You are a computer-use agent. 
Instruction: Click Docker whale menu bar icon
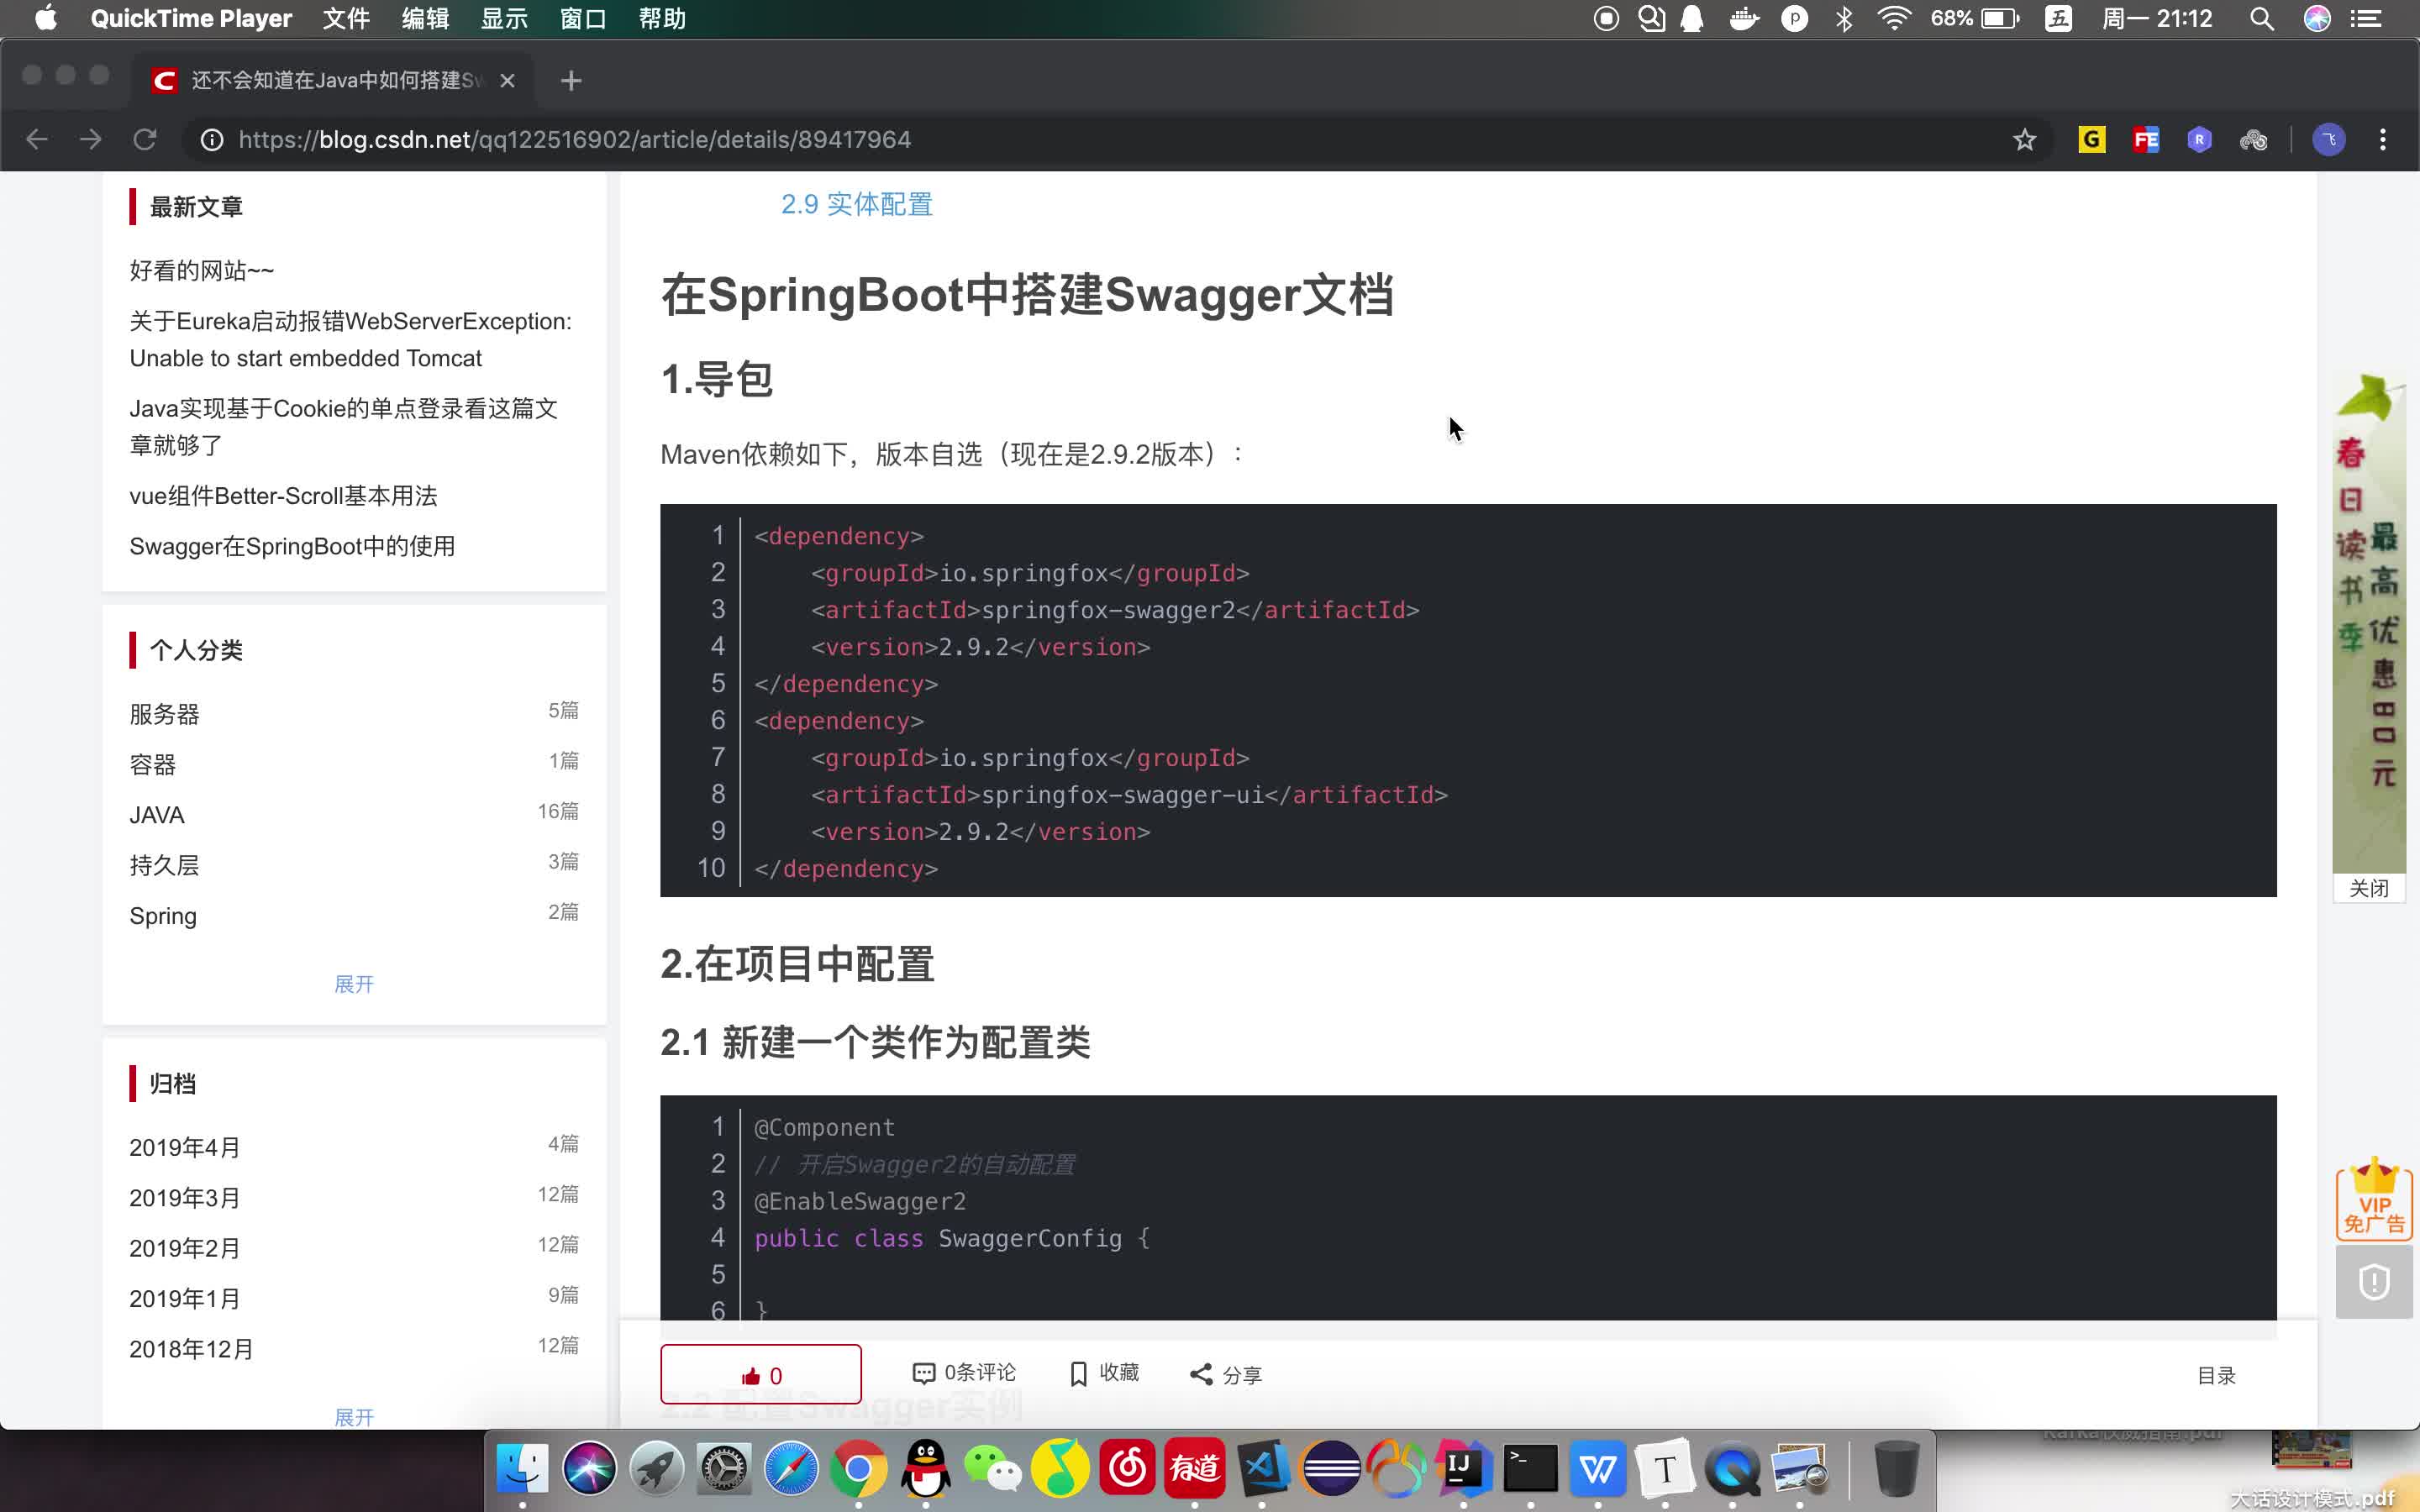click(1743, 18)
